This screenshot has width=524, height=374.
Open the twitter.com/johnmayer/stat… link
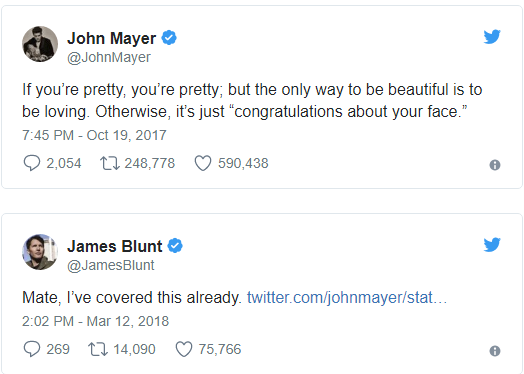tap(347, 297)
